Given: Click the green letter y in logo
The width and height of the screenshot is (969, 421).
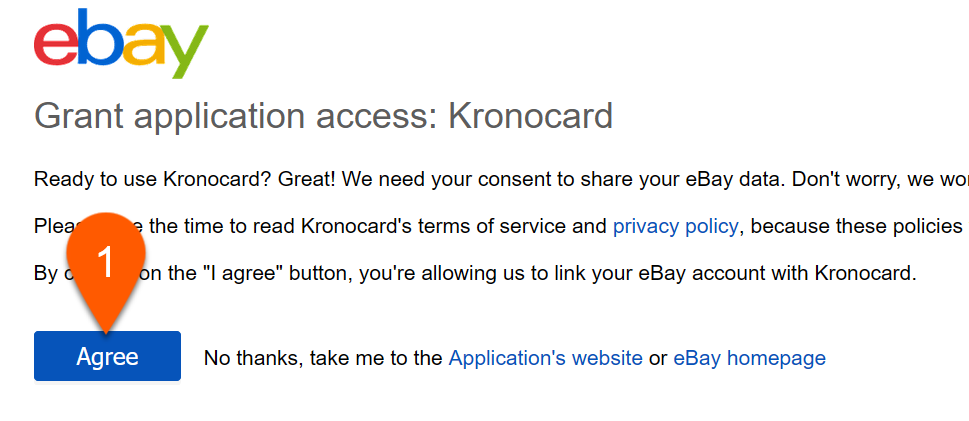Looking at the screenshot, I should pos(185,52).
